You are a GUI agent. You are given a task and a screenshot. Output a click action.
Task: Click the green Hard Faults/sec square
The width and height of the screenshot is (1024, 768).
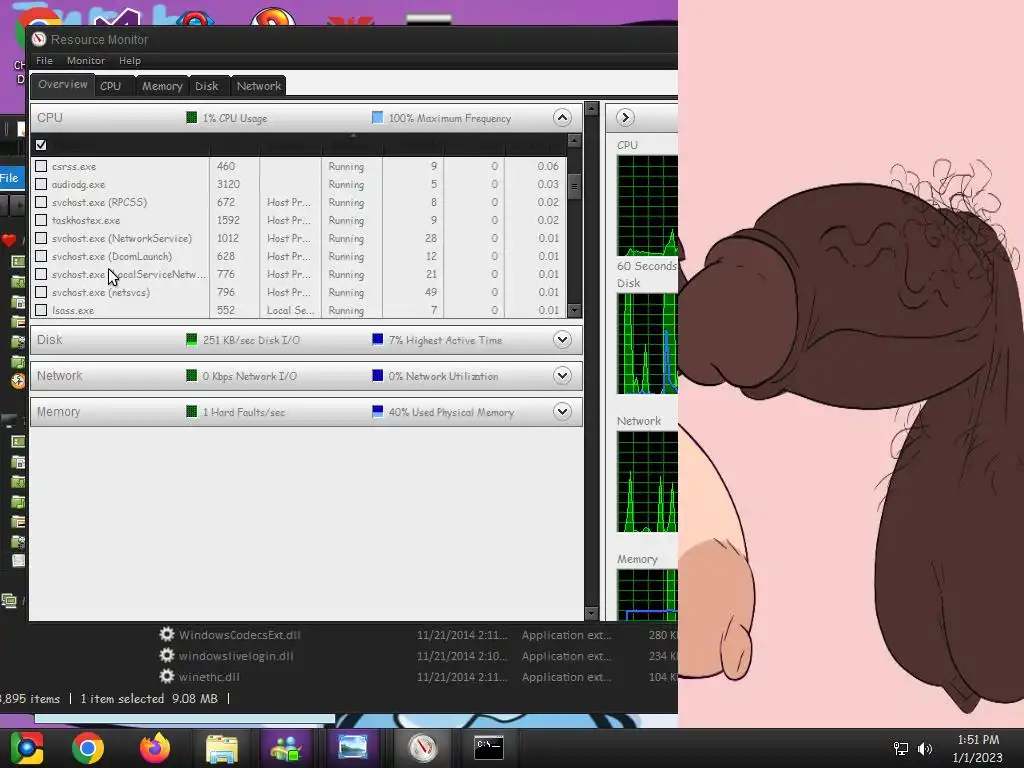pyautogui.click(x=191, y=411)
